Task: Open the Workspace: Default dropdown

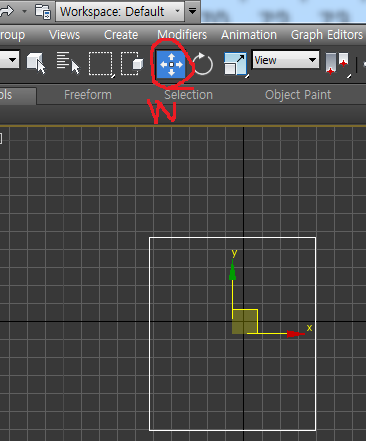Action: [119, 12]
